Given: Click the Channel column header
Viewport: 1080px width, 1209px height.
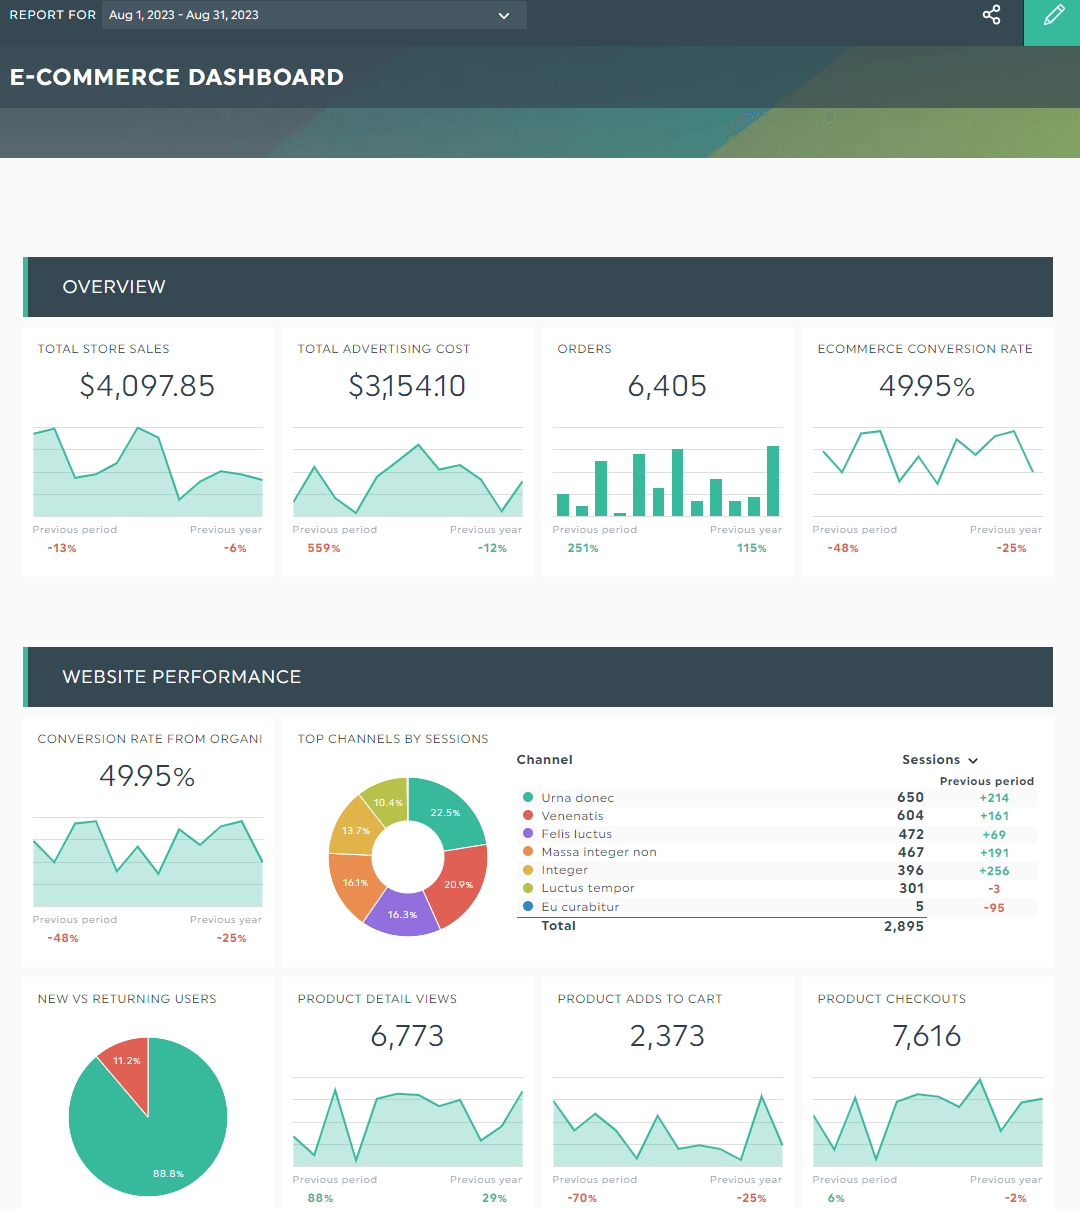Looking at the screenshot, I should click(x=544, y=760).
